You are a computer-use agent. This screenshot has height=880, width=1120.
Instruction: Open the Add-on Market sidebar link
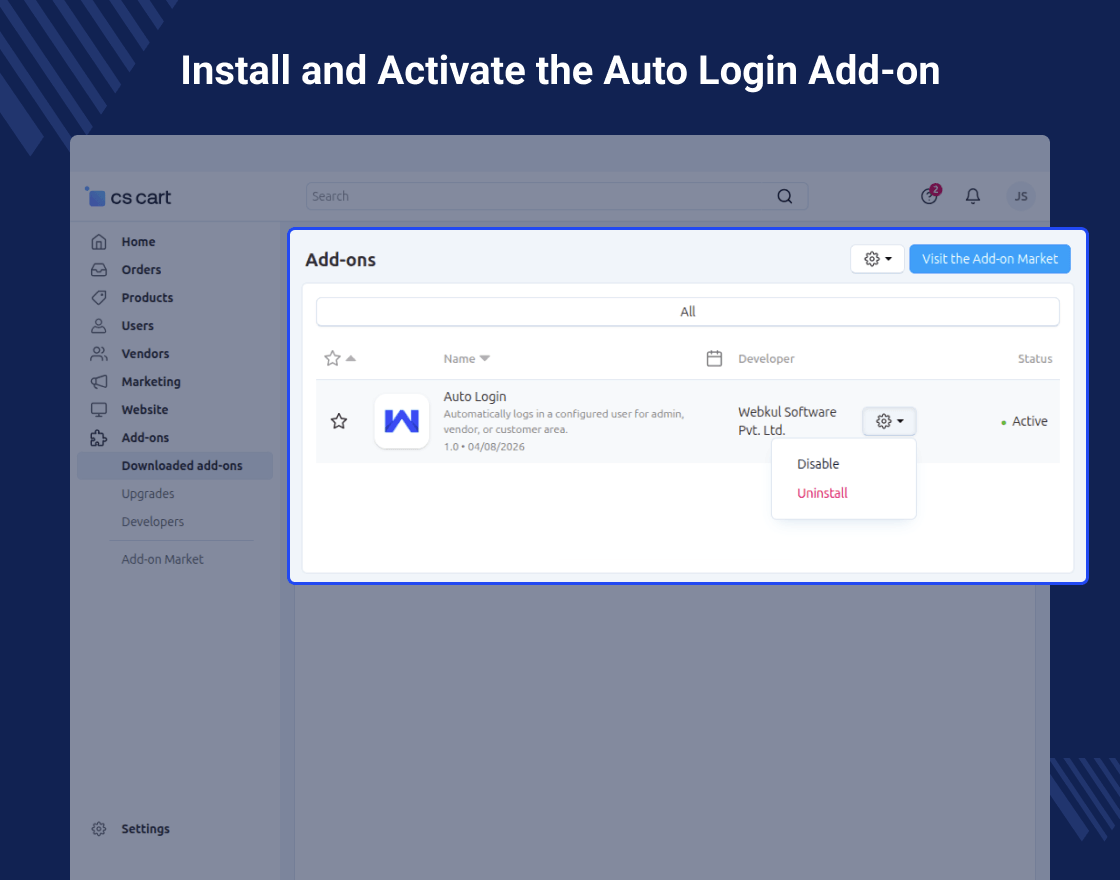162,559
